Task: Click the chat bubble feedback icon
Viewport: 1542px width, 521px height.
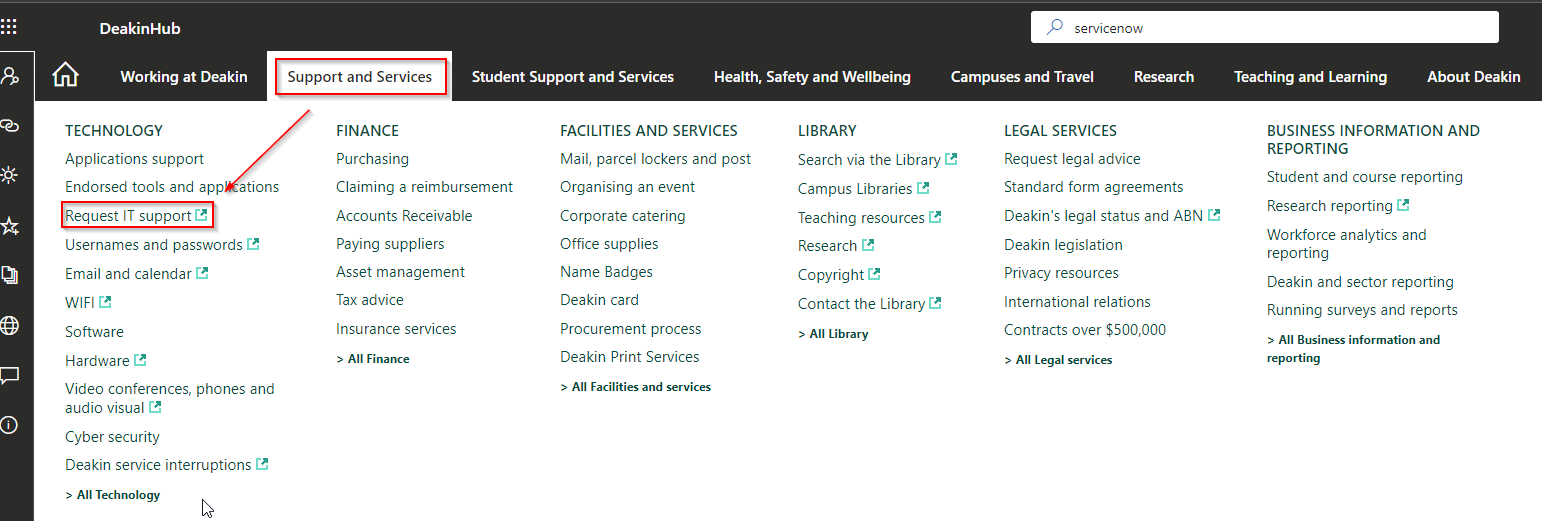Action: tap(10, 375)
